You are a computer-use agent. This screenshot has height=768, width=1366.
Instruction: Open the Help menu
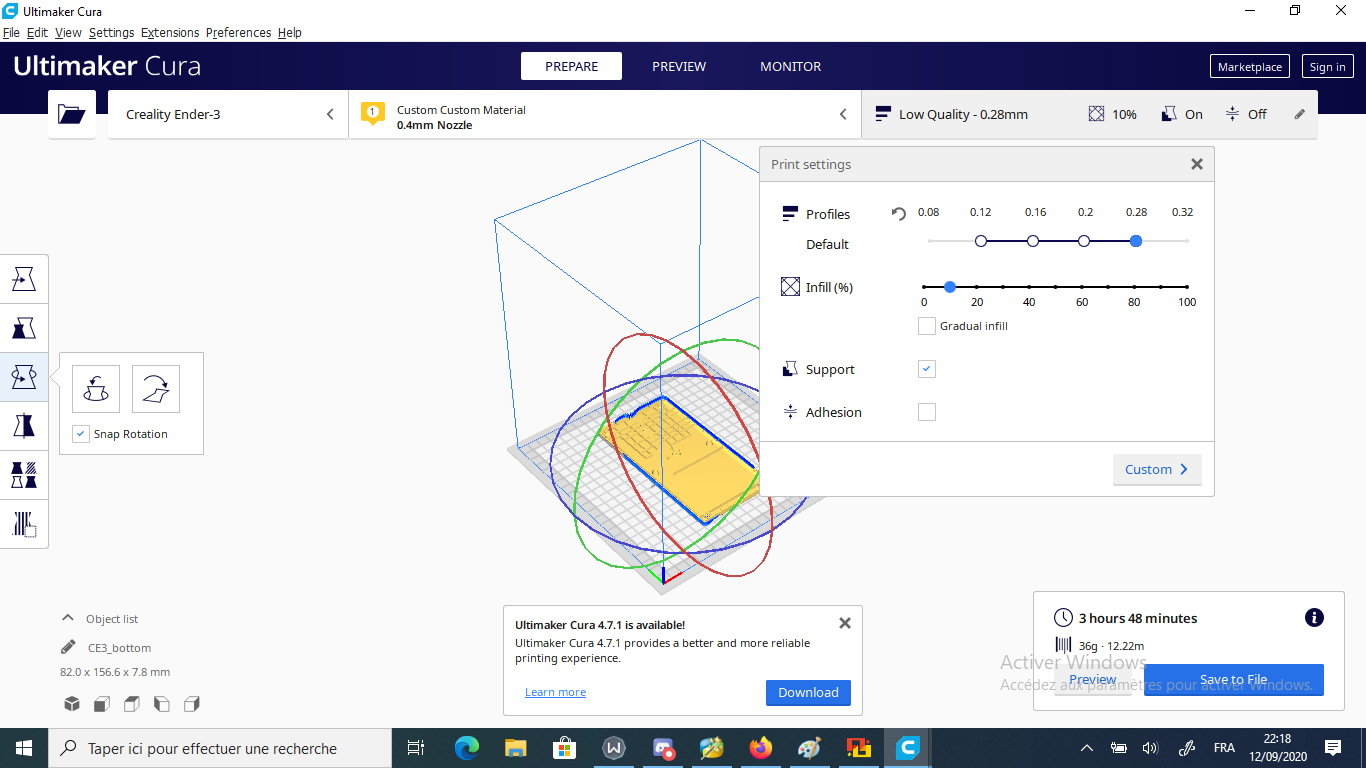pos(290,32)
